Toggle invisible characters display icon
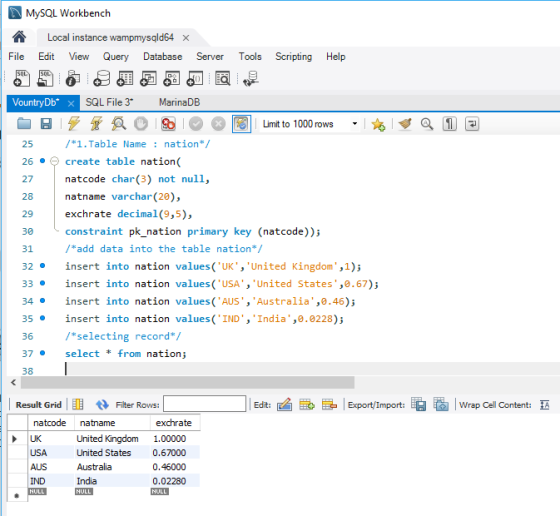 (x=449, y=124)
